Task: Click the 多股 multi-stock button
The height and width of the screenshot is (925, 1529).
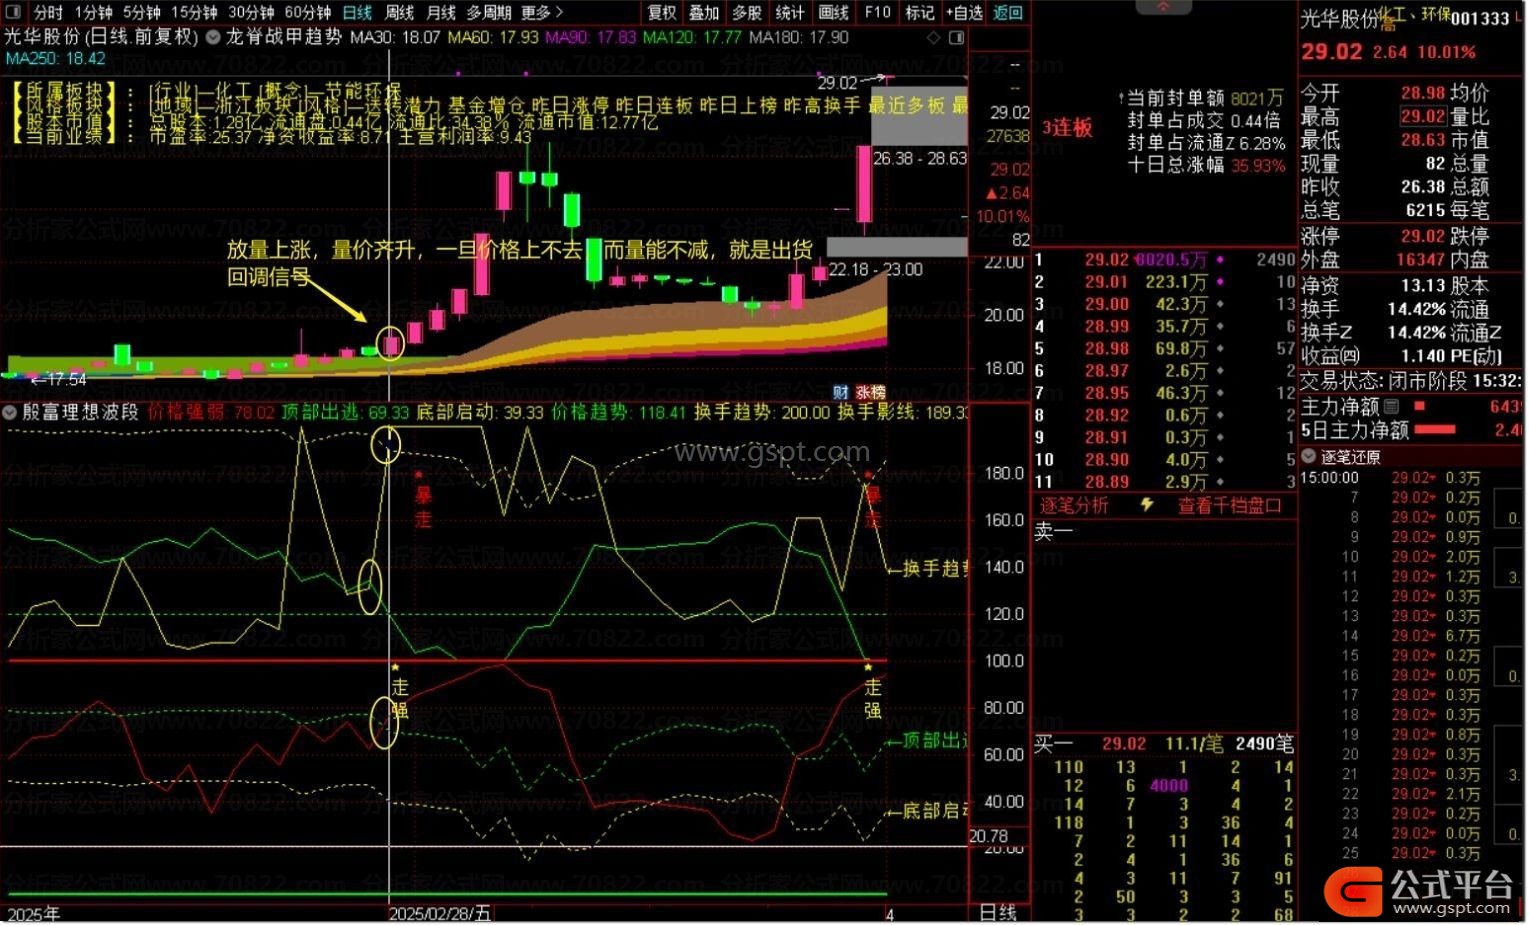Action: 747,12
